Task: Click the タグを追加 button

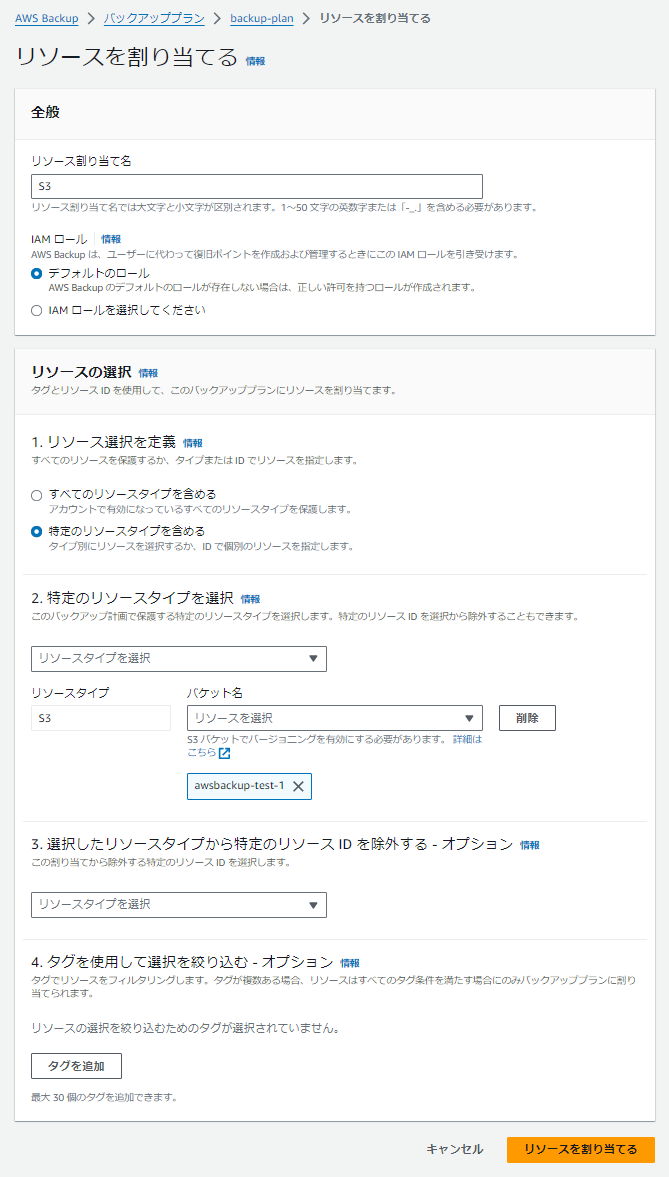Action: point(75,1066)
